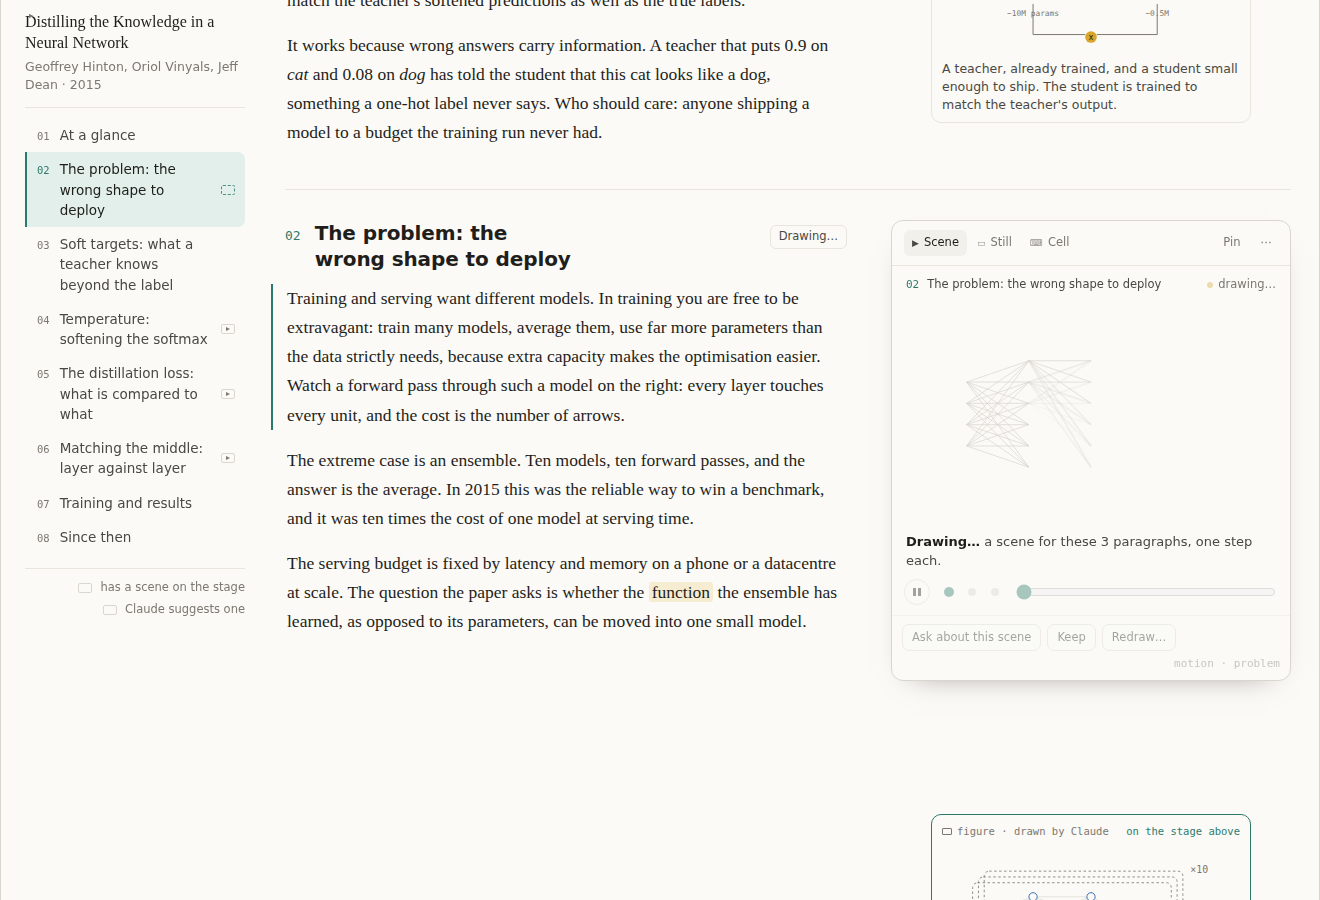Click the Redraw… button

[1139, 637]
